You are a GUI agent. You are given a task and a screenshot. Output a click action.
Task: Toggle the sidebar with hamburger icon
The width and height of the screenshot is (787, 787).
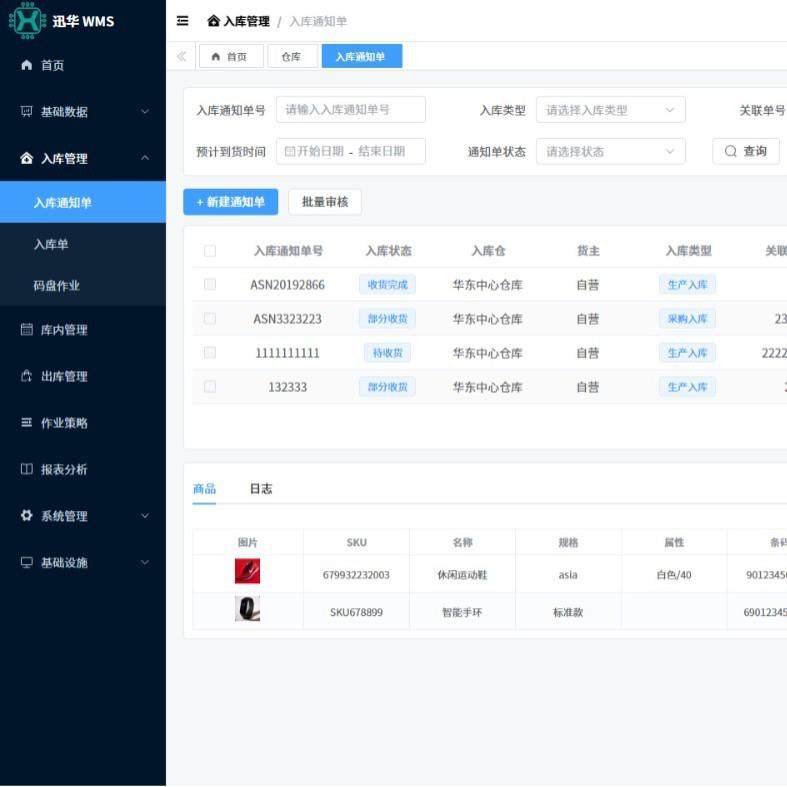(183, 21)
